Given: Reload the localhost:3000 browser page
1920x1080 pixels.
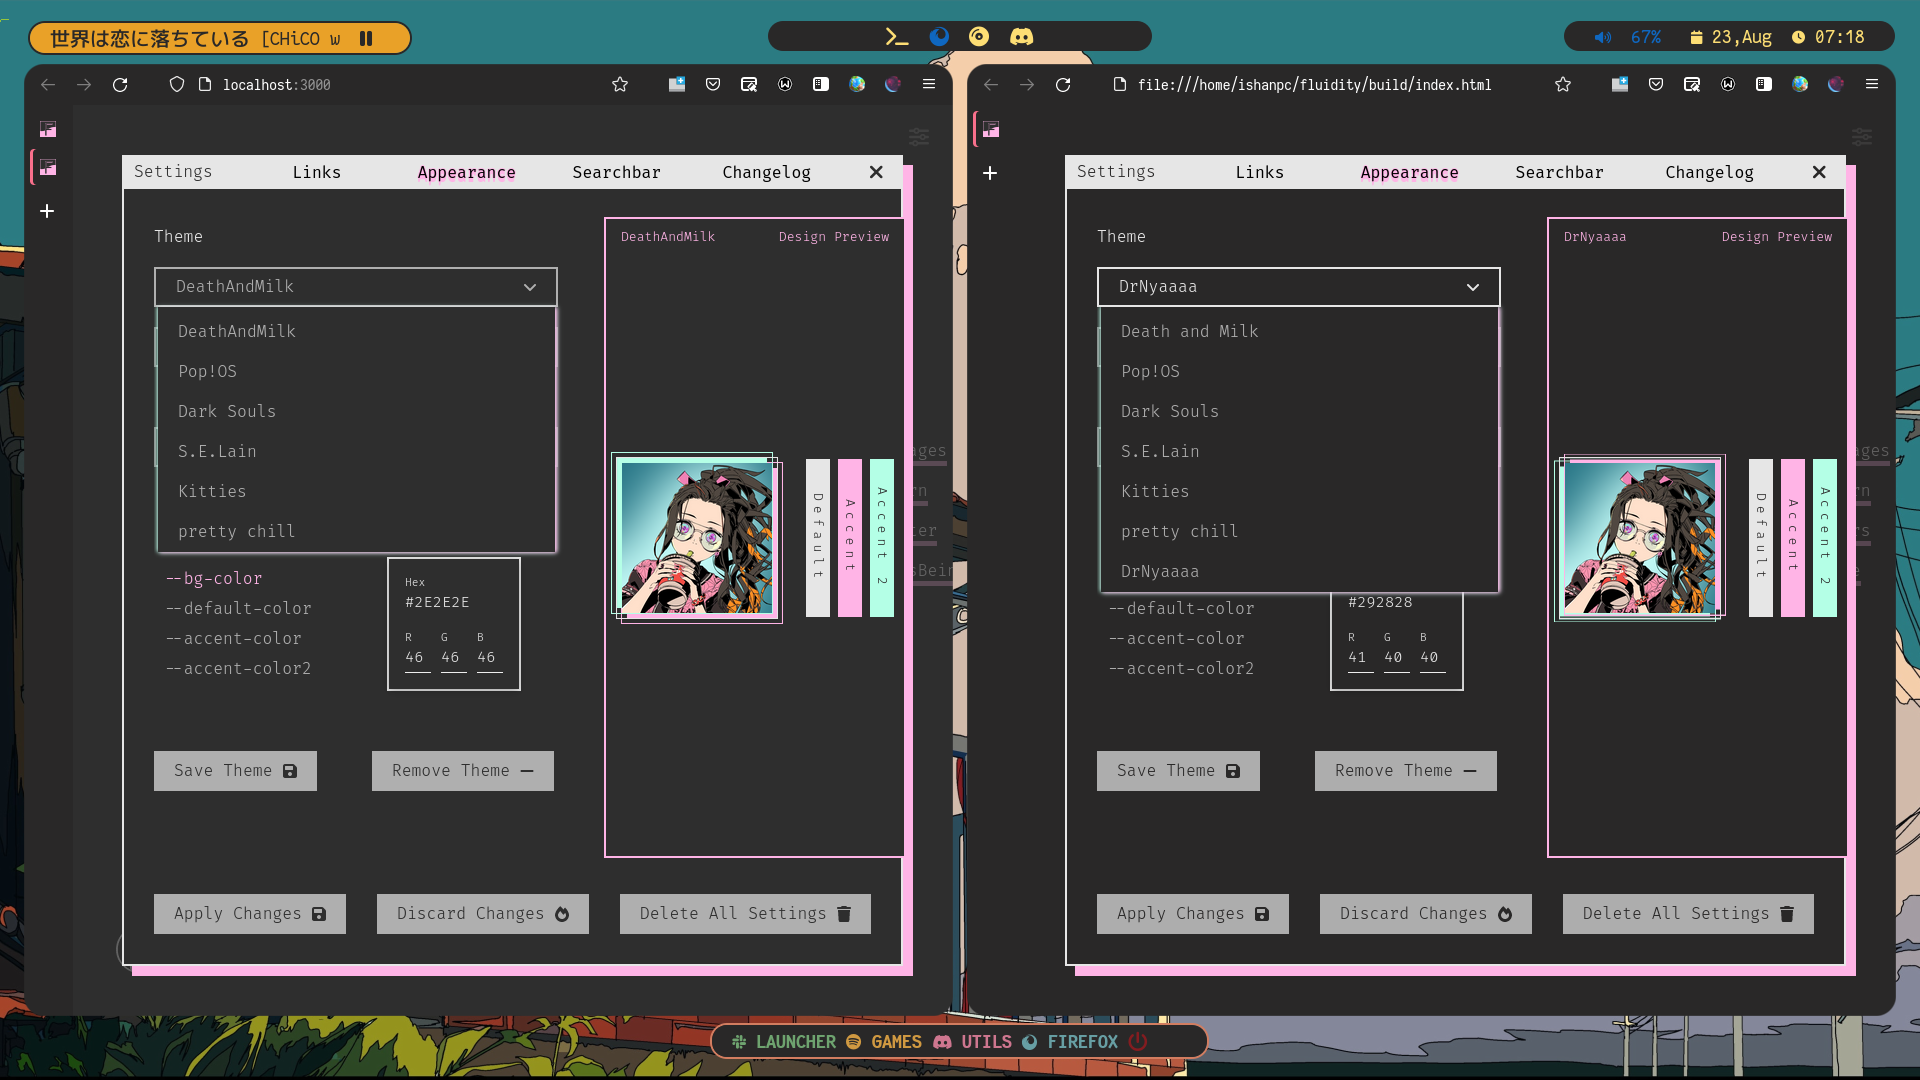Looking at the screenshot, I should [120, 85].
